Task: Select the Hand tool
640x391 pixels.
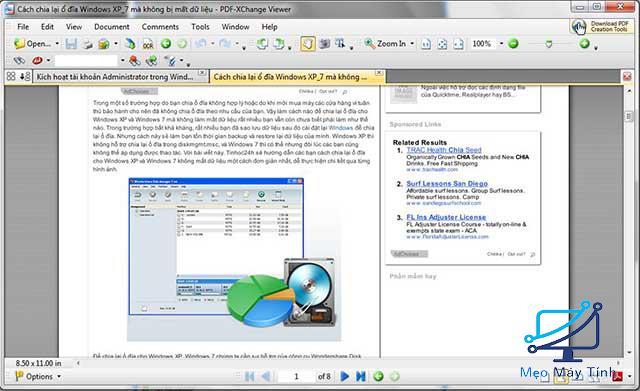Action: tap(308, 44)
